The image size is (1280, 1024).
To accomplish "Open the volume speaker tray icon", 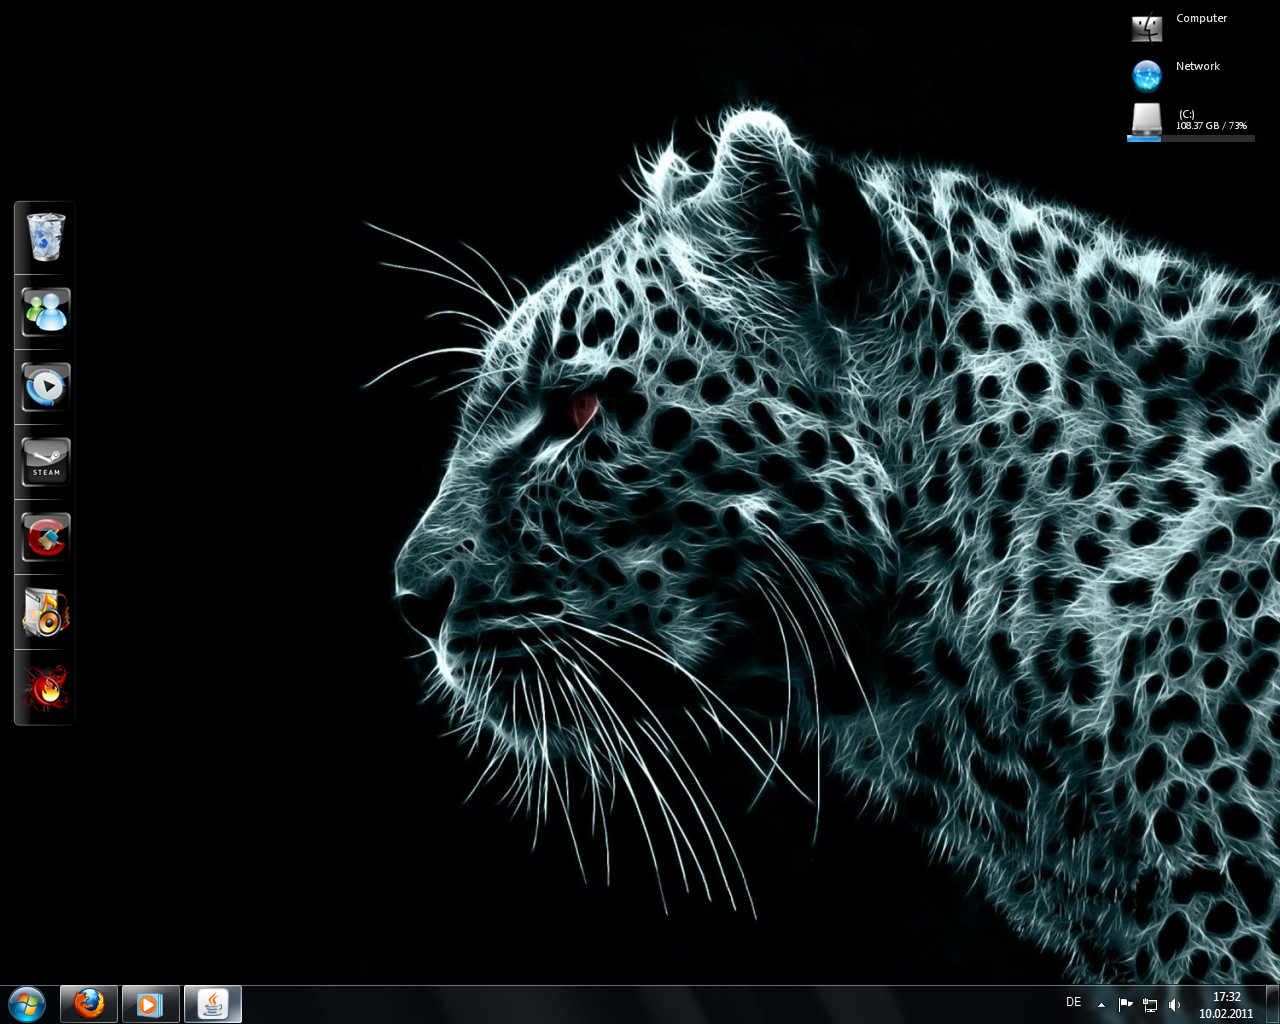I will coord(1174,1005).
